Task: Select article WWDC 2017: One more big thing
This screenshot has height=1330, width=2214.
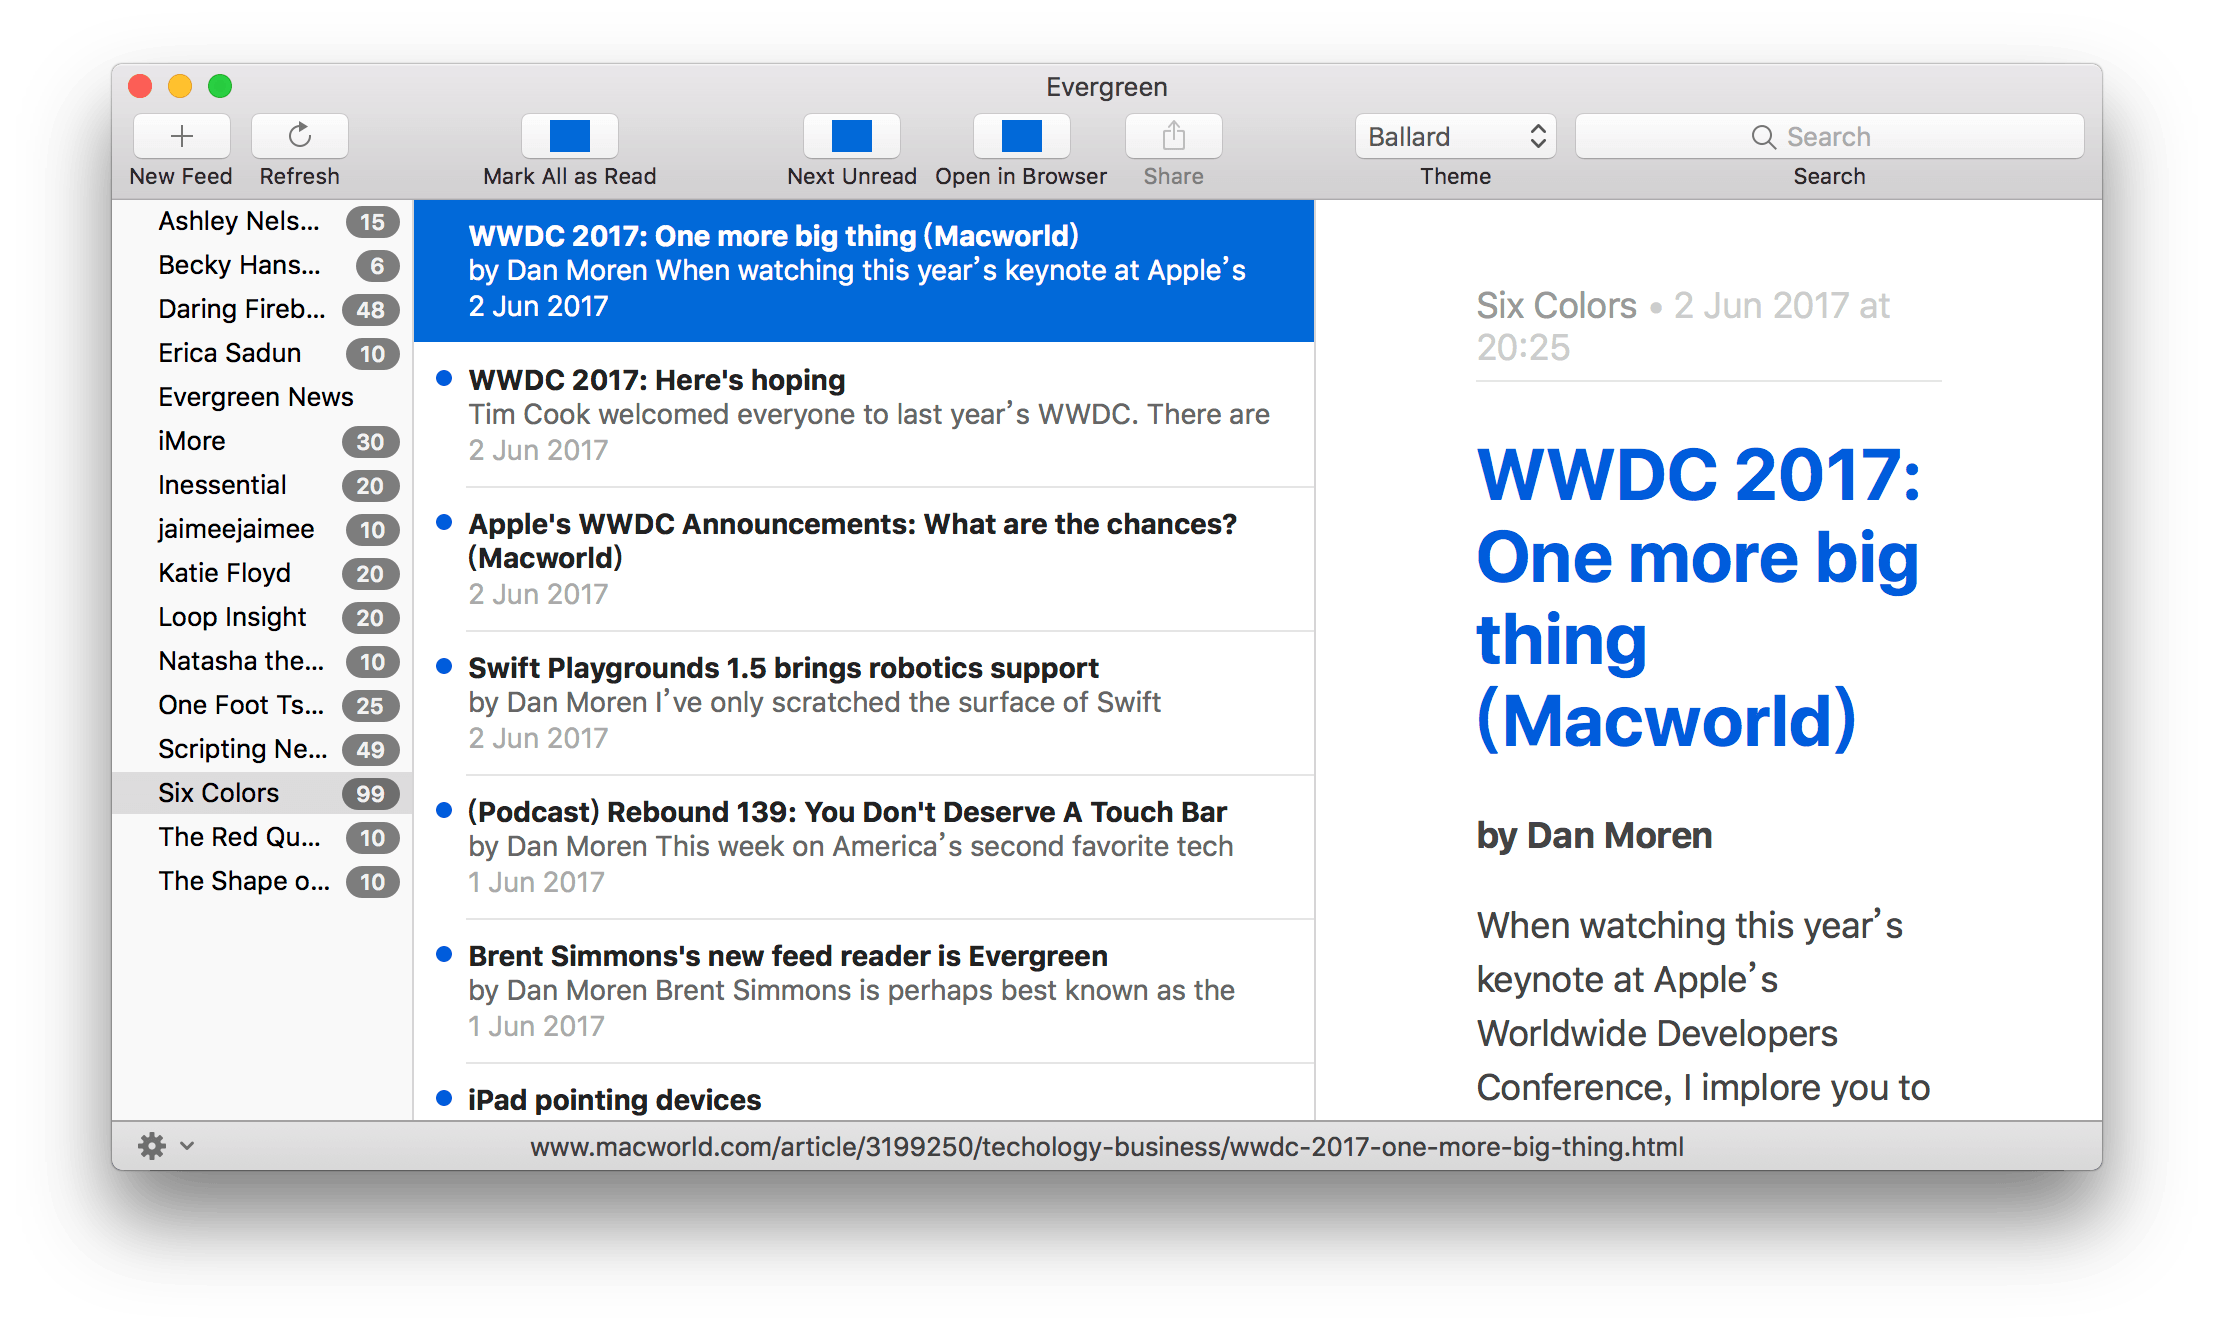Action: click(864, 271)
